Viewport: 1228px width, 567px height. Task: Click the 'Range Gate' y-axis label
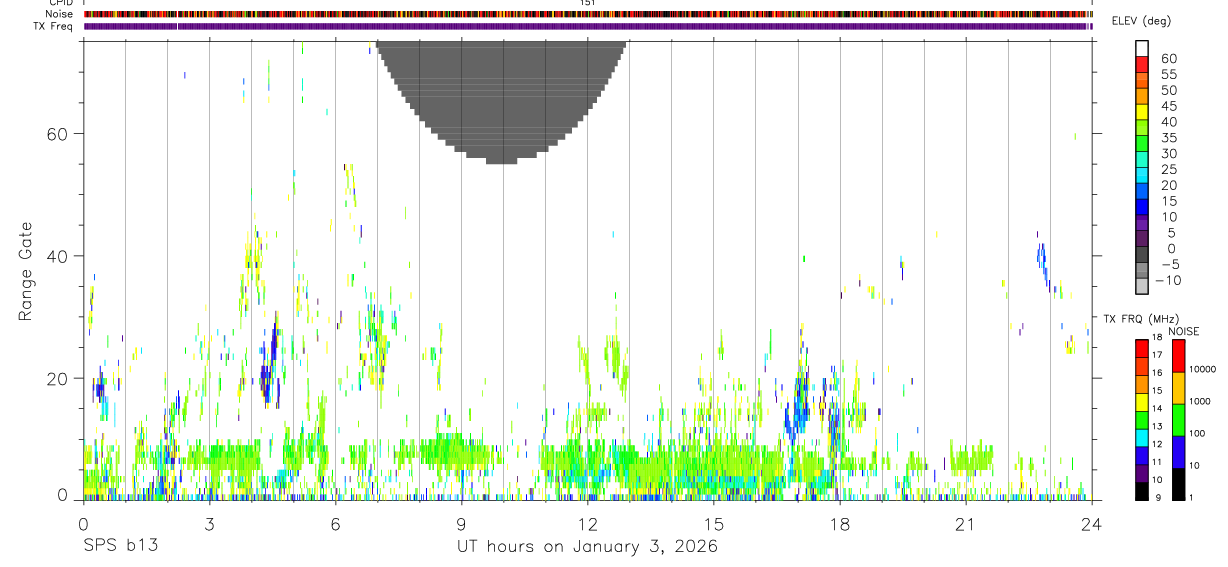26,271
